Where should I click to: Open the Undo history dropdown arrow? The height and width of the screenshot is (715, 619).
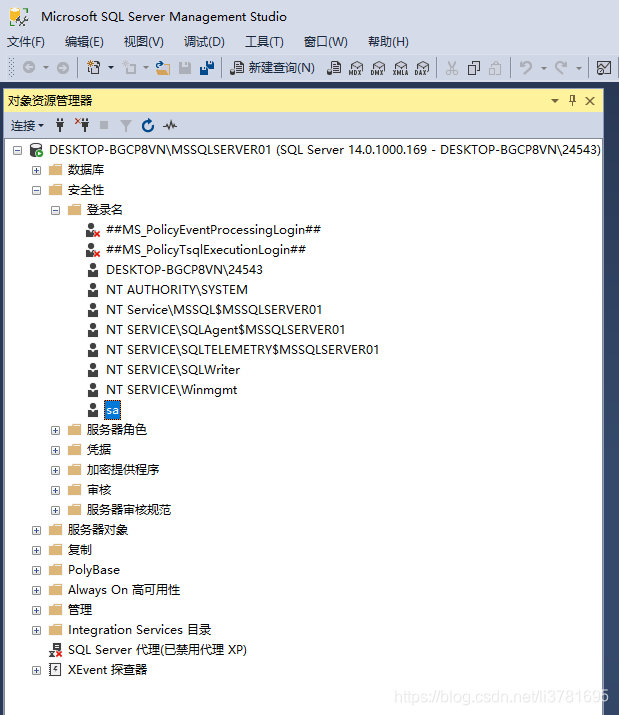coord(544,68)
